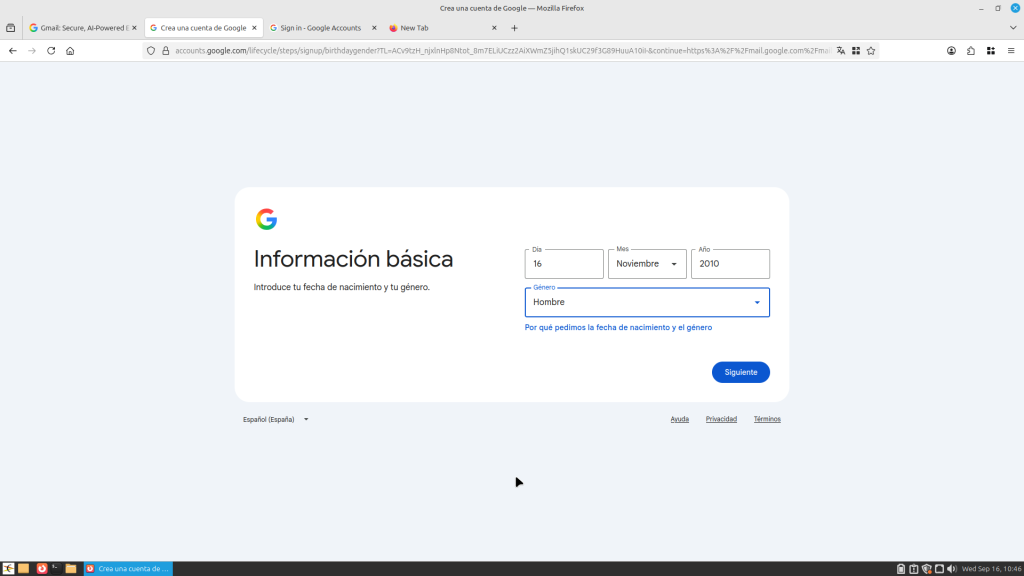List all tabs with the chevron

coord(1013,28)
